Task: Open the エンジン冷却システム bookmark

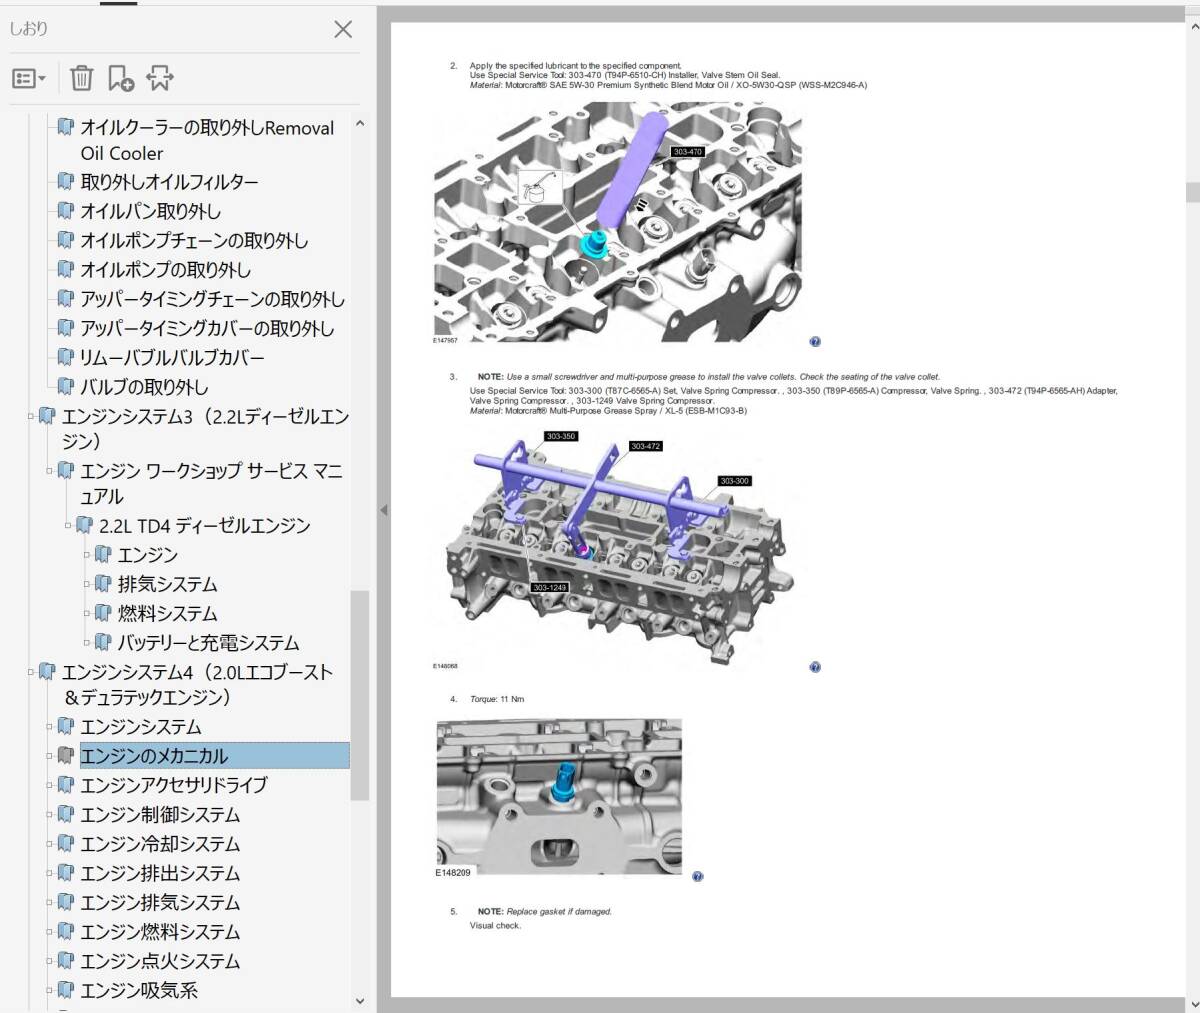Action: point(160,844)
